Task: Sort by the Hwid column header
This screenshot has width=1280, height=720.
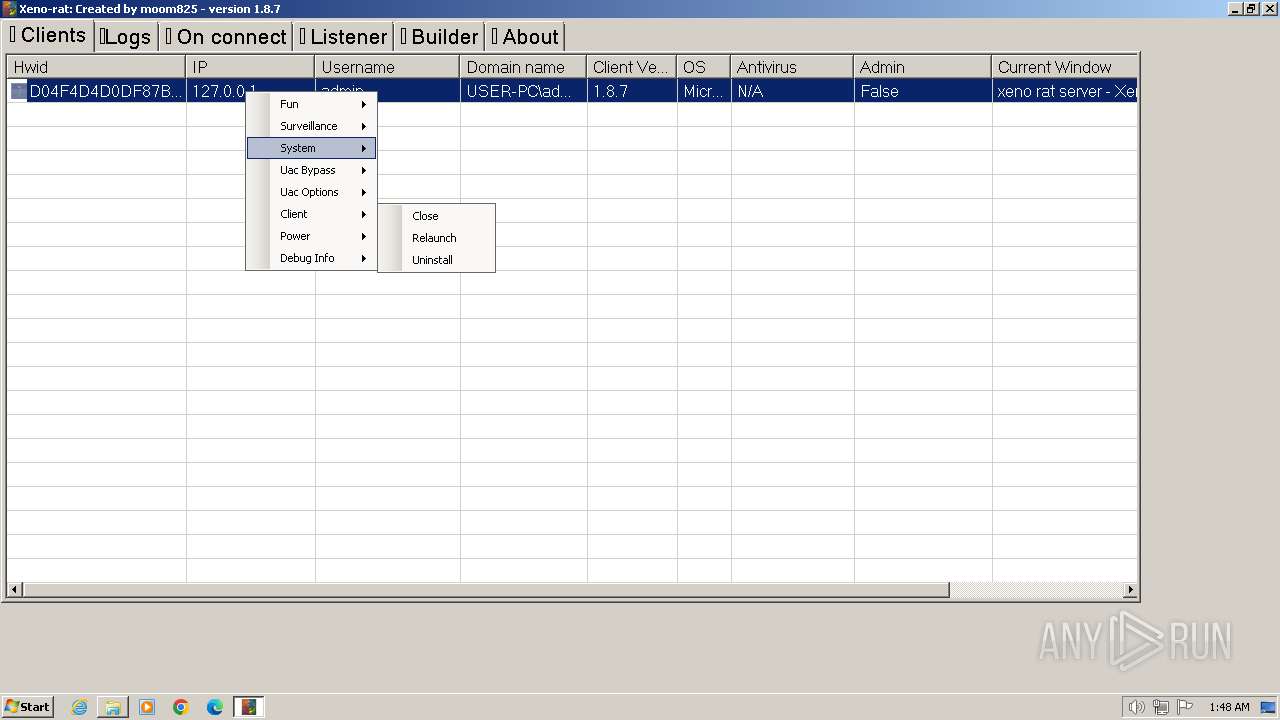Action: click(x=96, y=67)
